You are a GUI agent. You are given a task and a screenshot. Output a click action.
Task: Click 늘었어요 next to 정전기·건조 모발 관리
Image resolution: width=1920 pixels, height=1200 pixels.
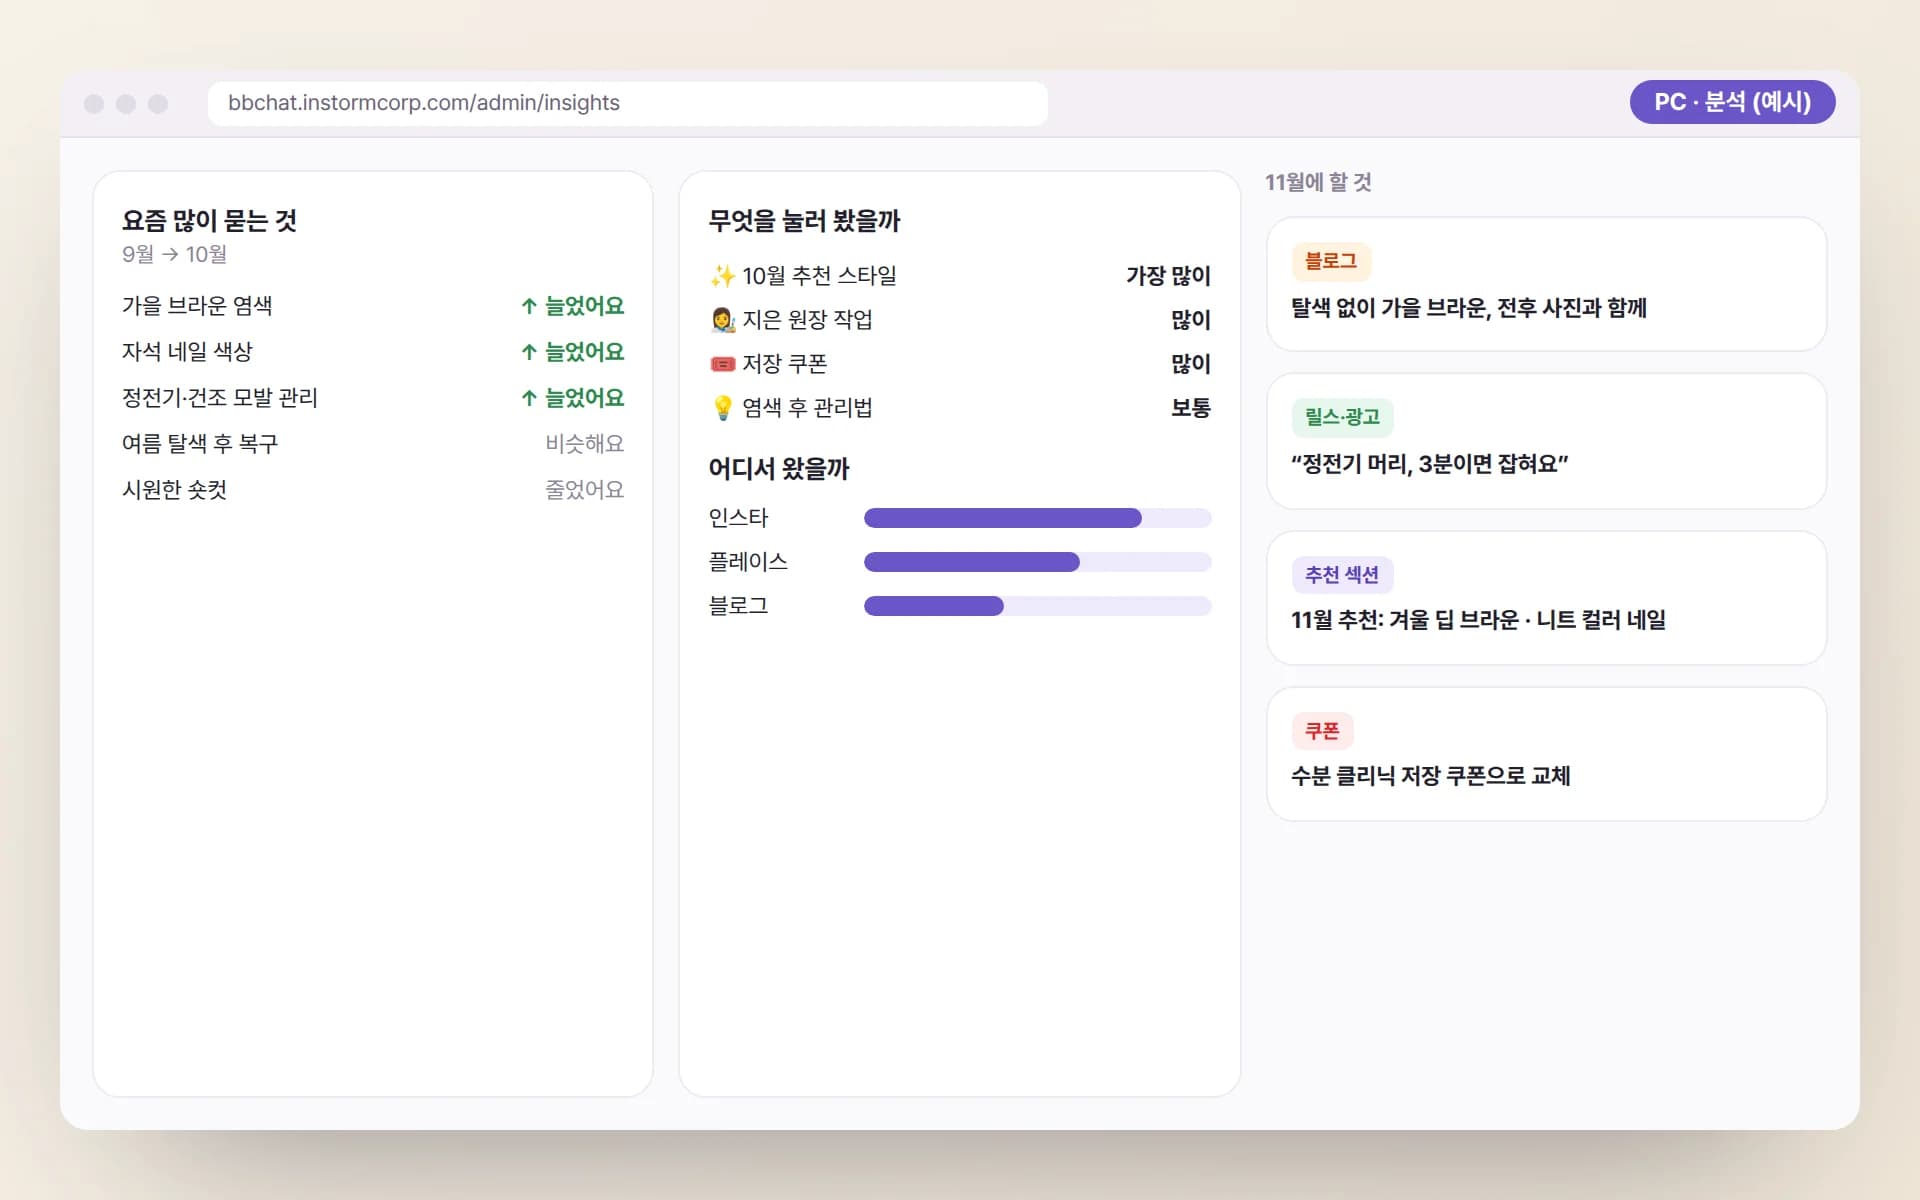click(x=584, y=398)
